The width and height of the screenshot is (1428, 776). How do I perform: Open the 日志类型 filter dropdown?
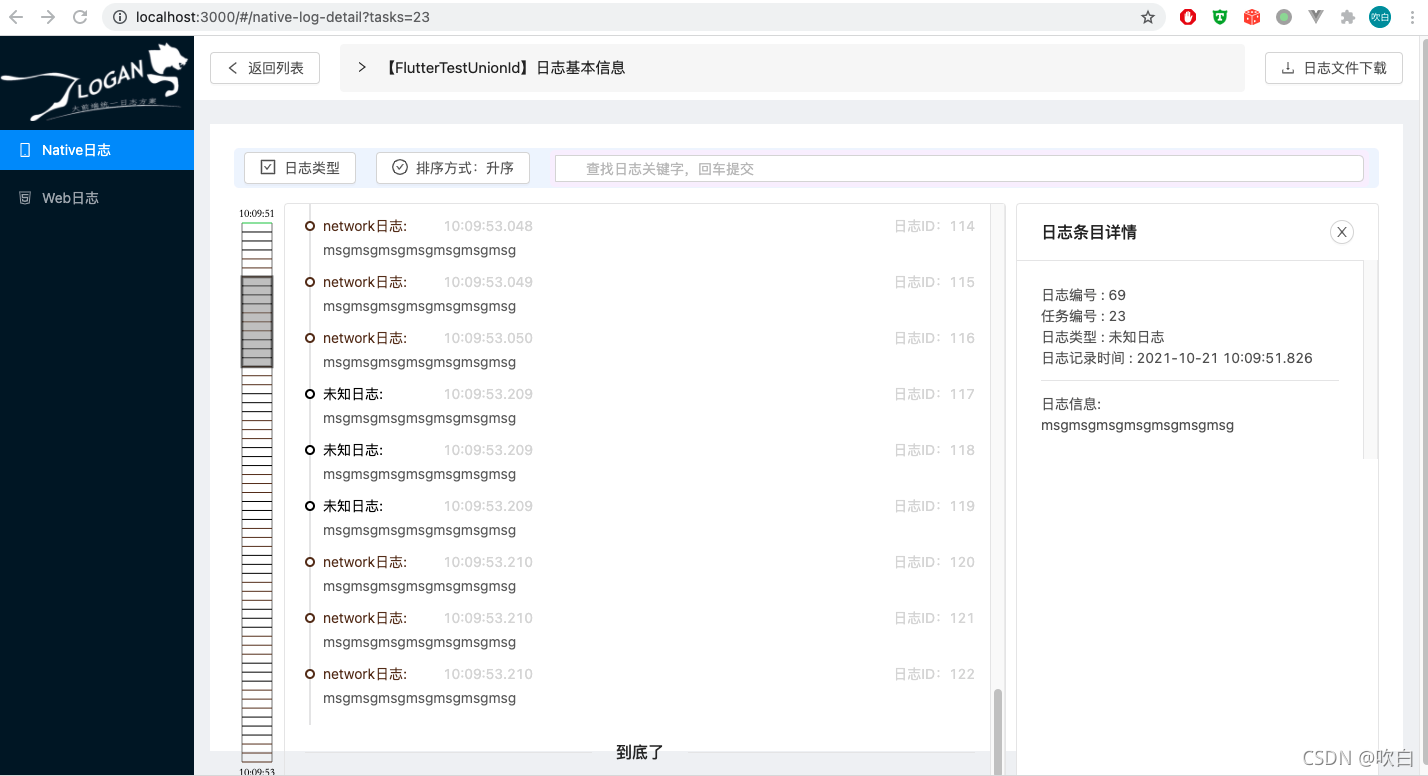click(x=299, y=167)
